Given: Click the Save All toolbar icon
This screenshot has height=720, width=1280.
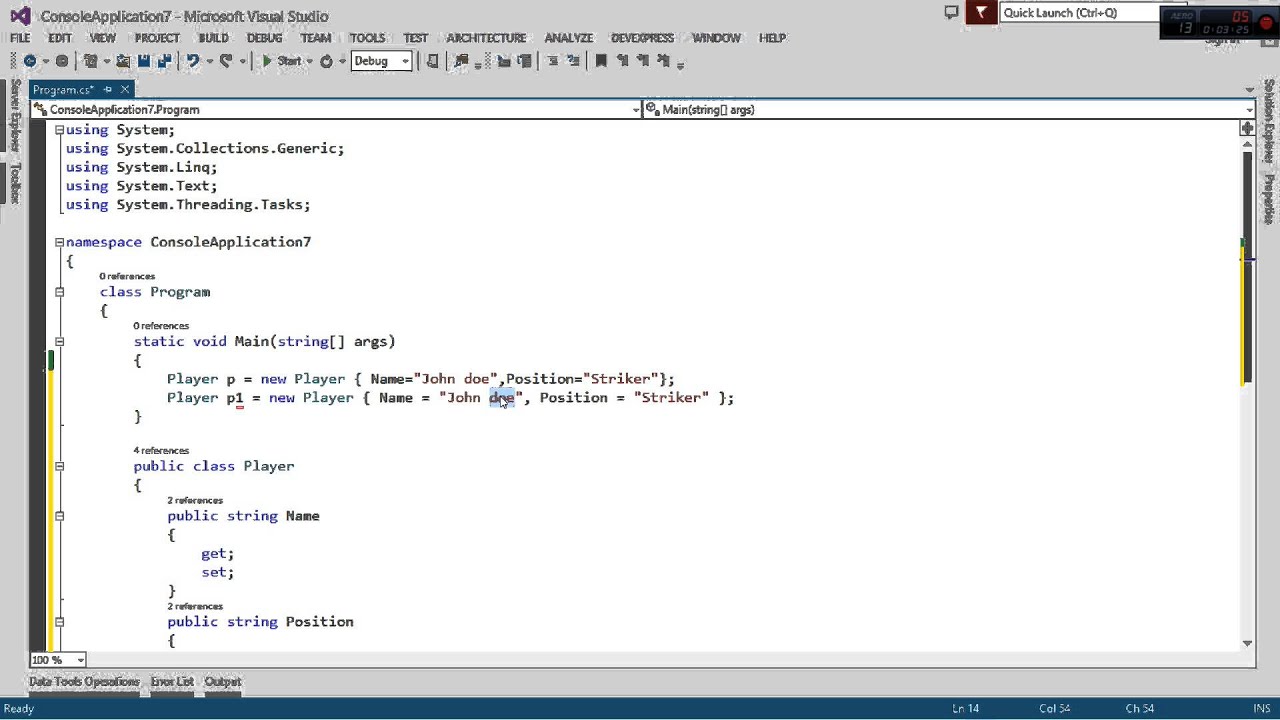Looking at the screenshot, I should pos(165,61).
